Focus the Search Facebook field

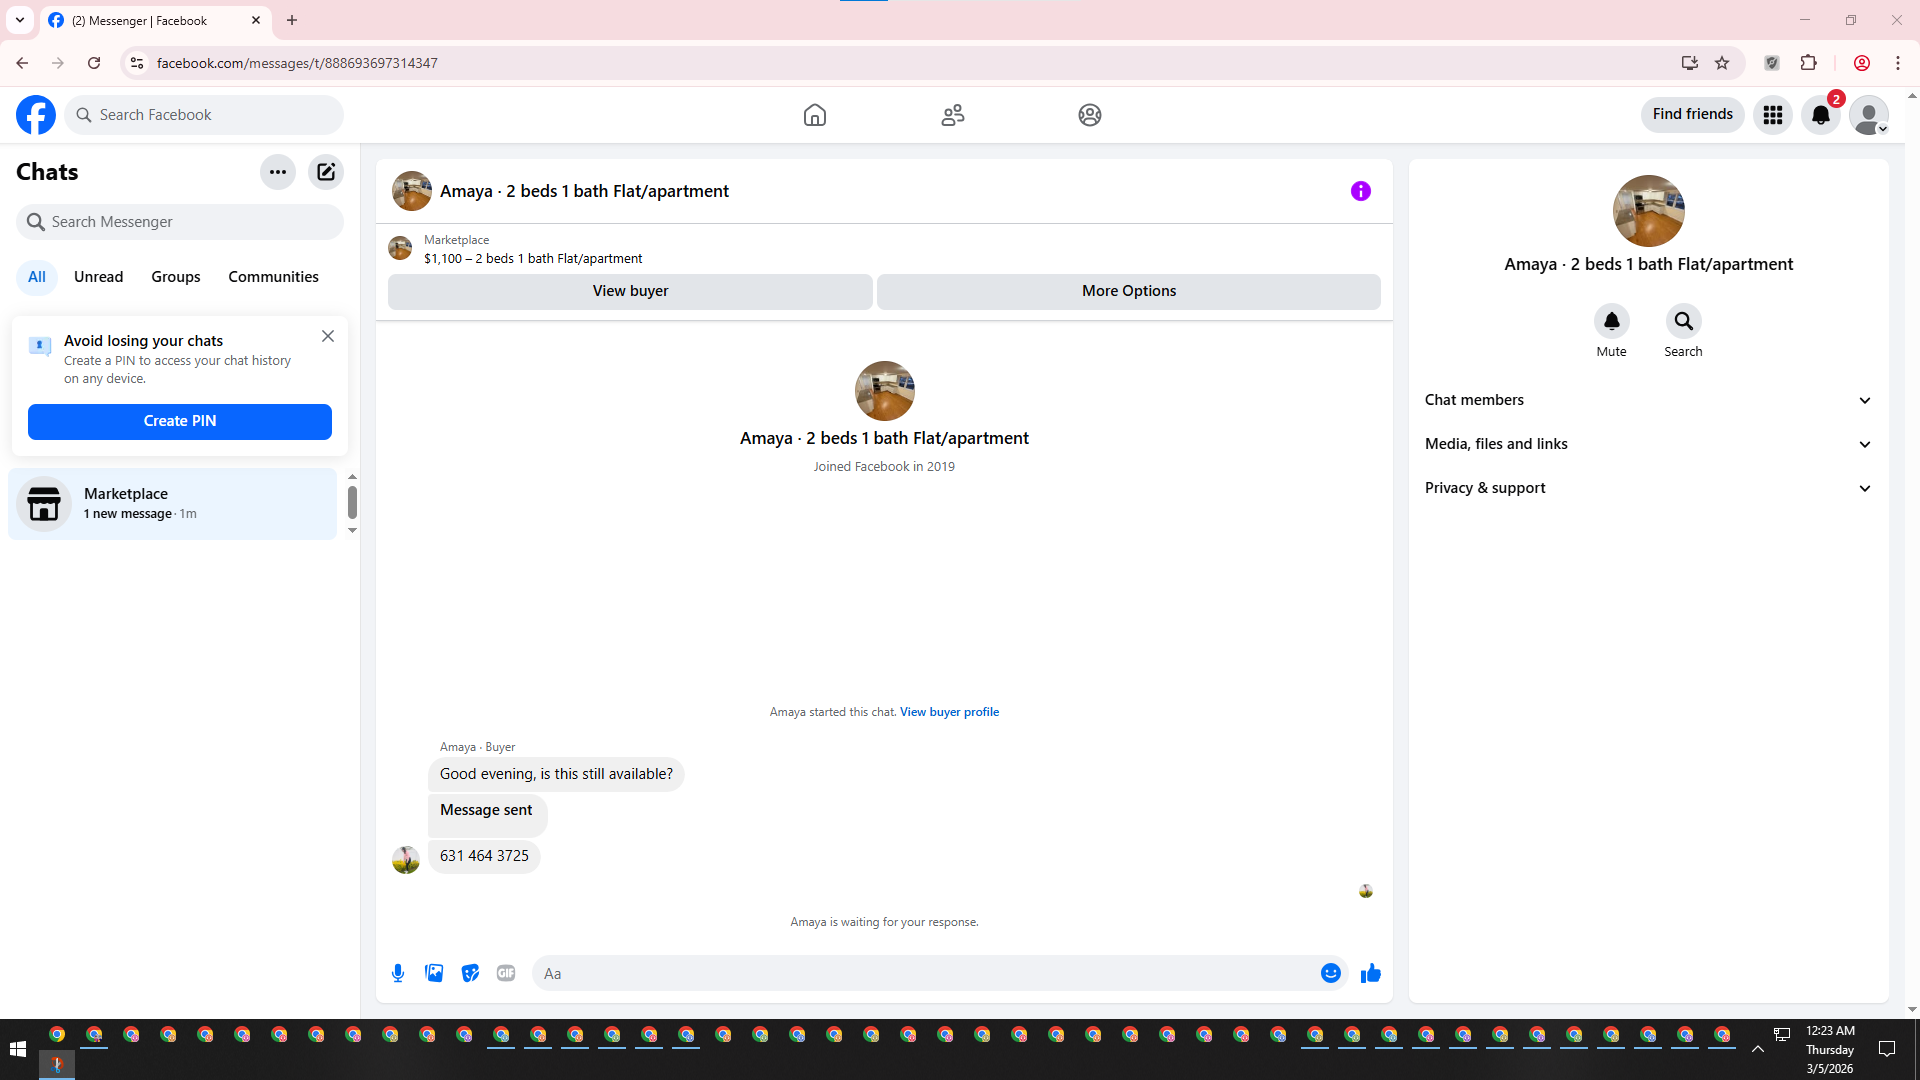click(204, 115)
